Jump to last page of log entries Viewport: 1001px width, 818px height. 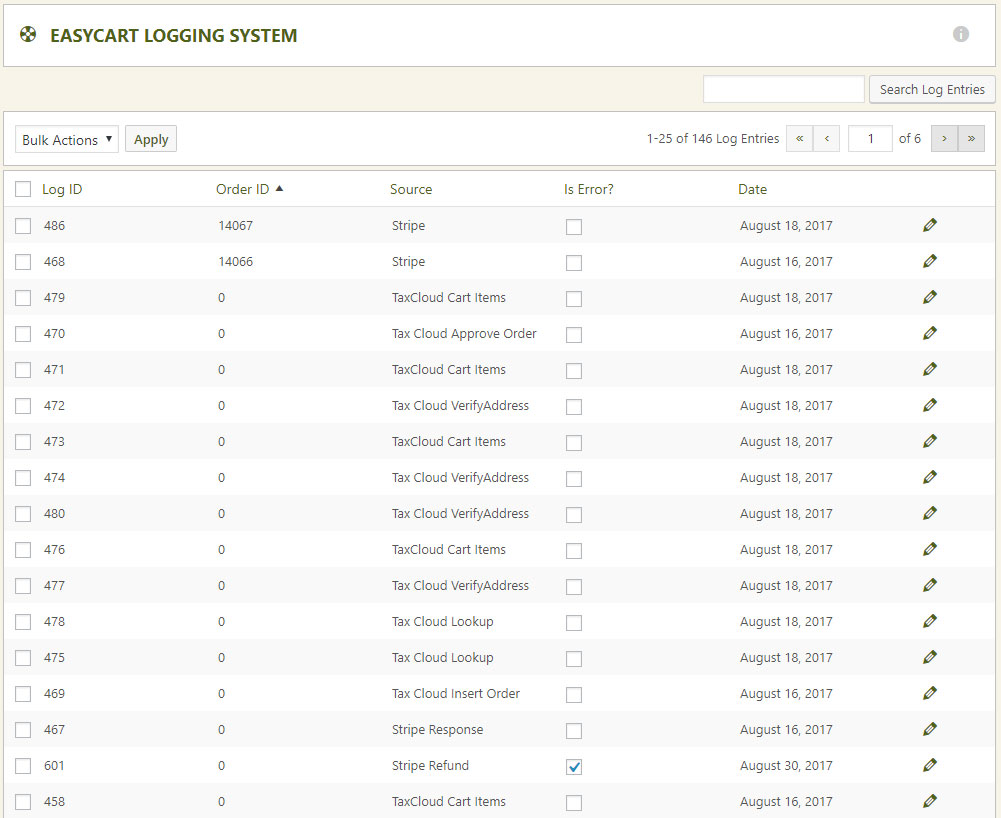coord(971,139)
